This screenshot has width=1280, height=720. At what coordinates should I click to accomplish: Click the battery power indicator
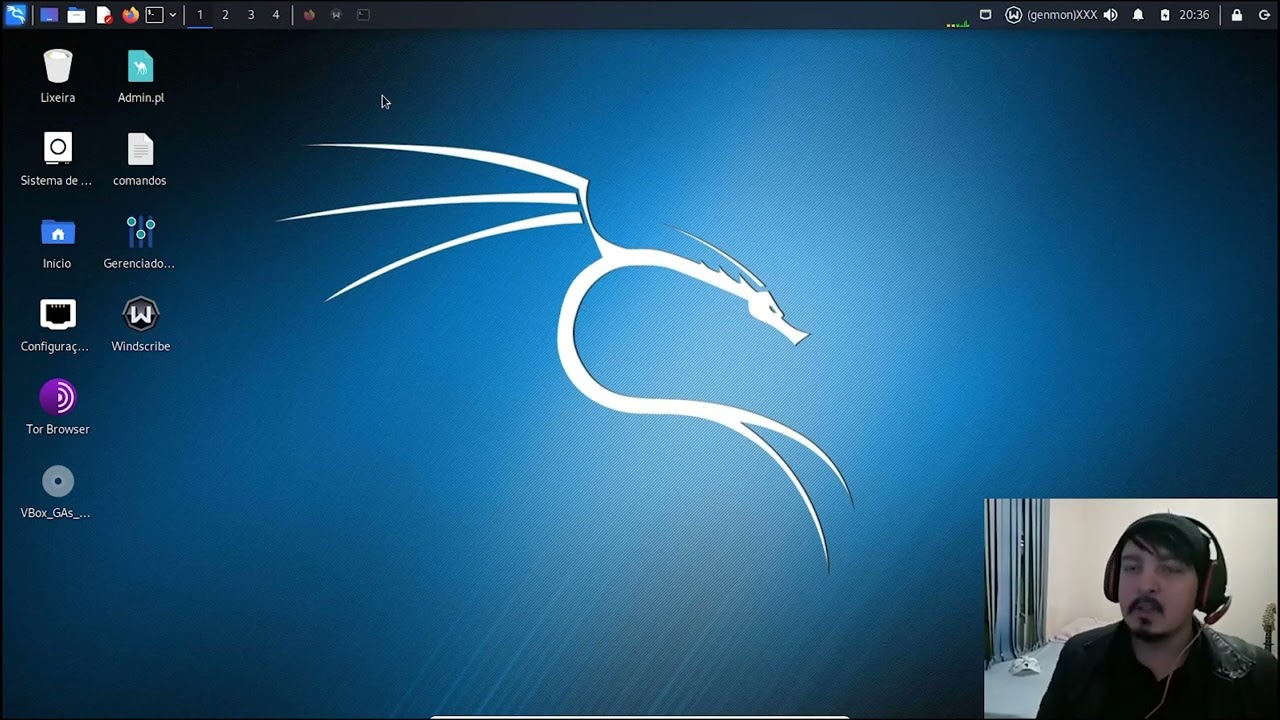click(1165, 15)
